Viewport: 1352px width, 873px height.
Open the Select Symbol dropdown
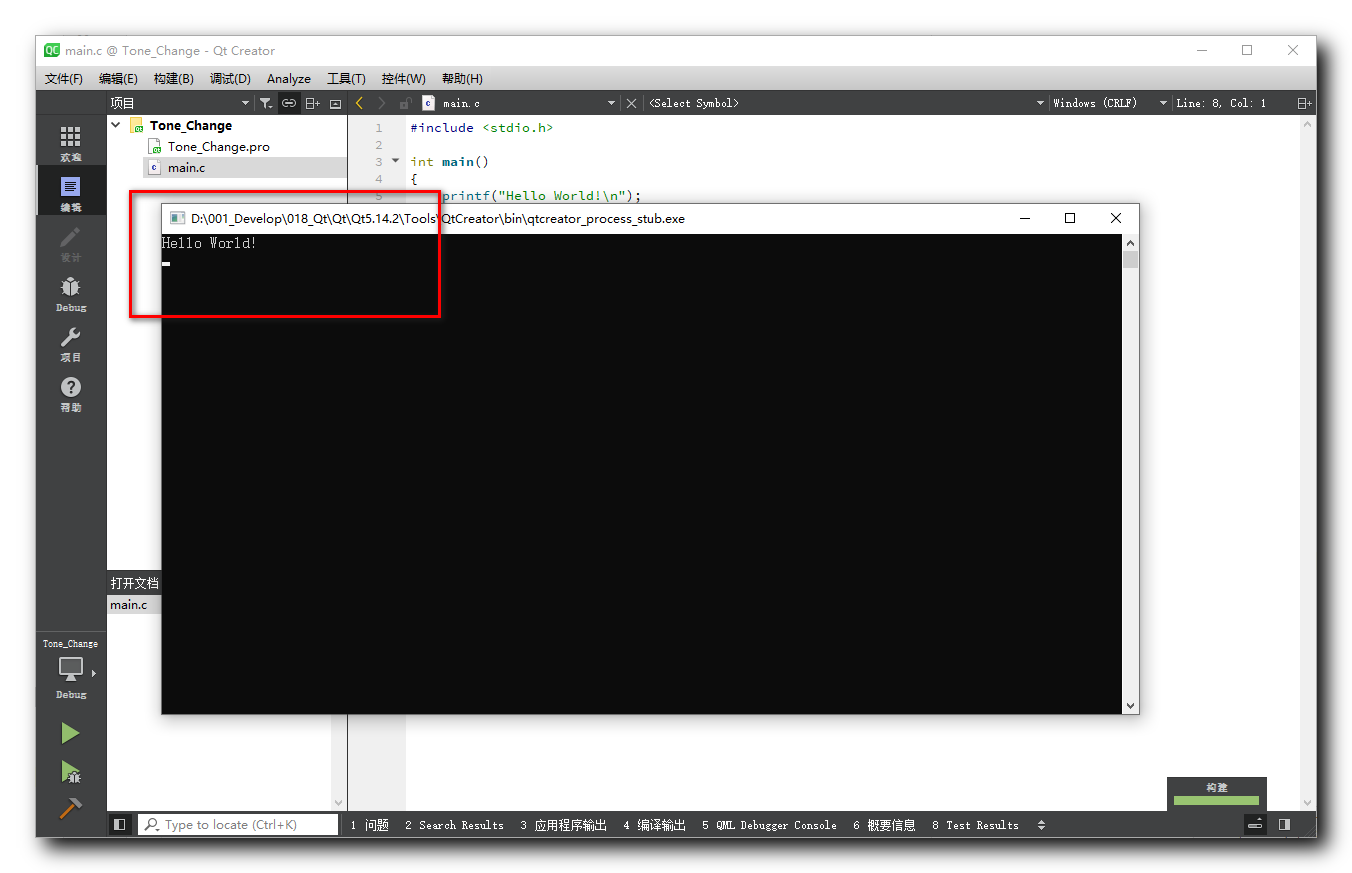[x=845, y=103]
